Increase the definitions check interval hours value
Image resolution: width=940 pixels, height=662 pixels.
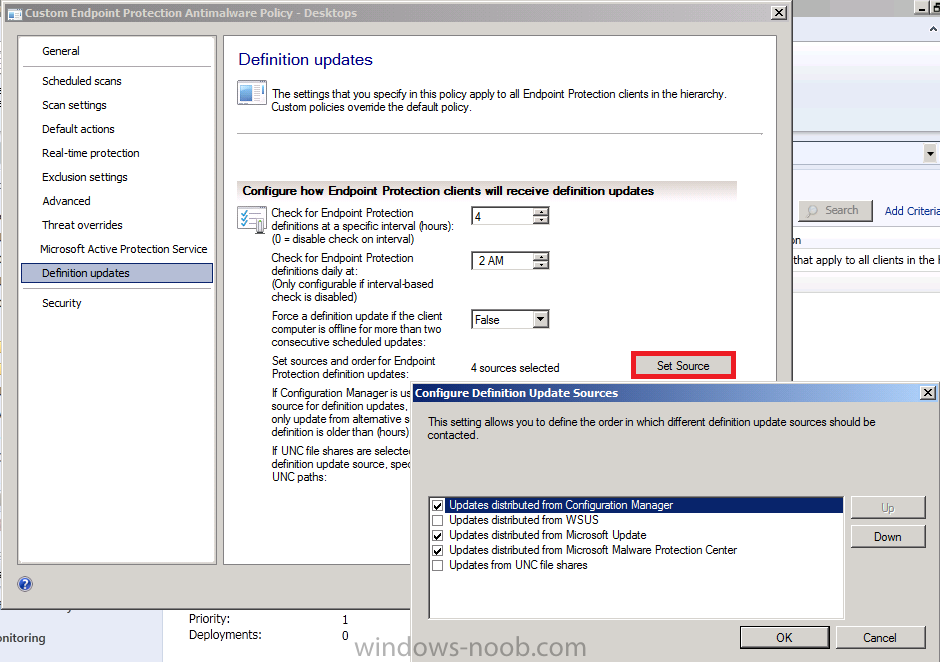click(x=541, y=212)
